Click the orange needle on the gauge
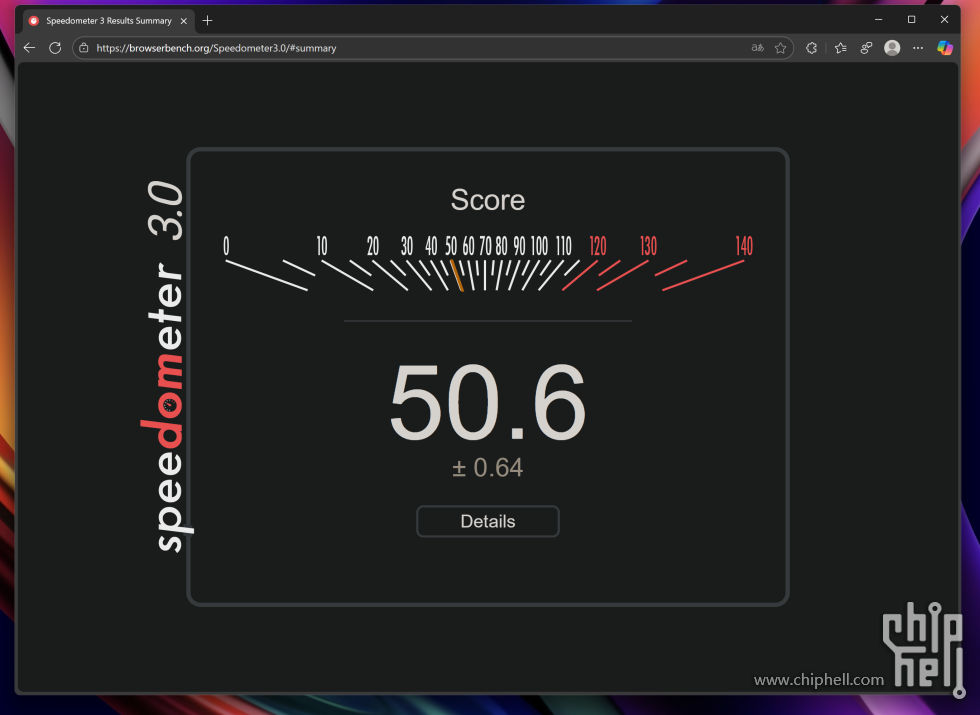The image size is (980, 715). pos(457,276)
